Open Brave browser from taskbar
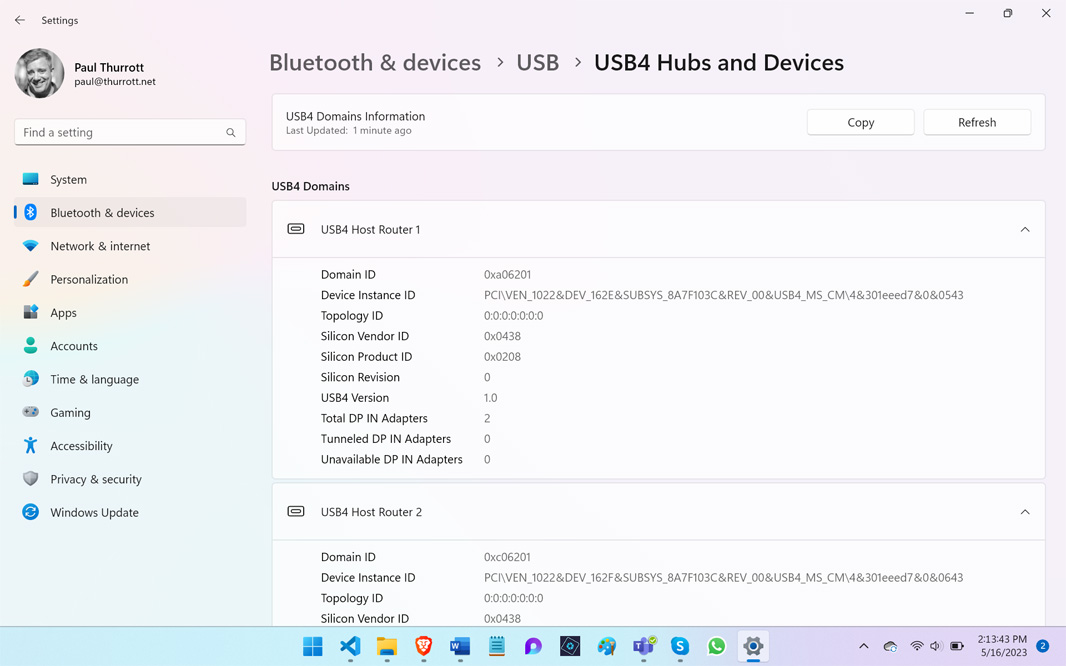Screen dimensions: 1066x666 coord(423,646)
